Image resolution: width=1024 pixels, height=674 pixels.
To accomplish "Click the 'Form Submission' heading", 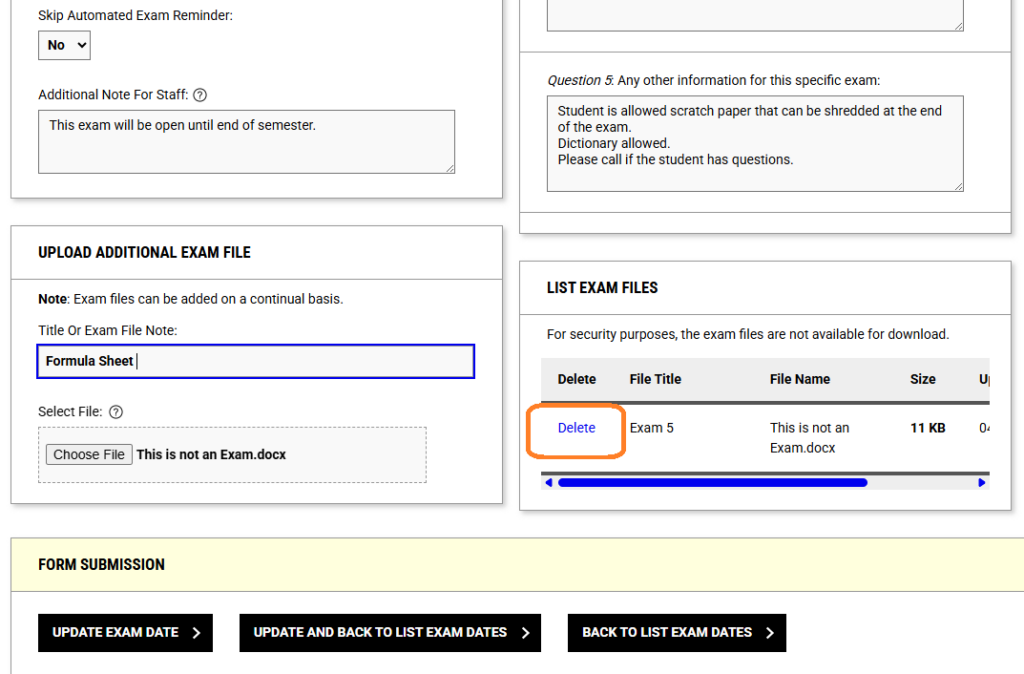I will [x=101, y=565].
